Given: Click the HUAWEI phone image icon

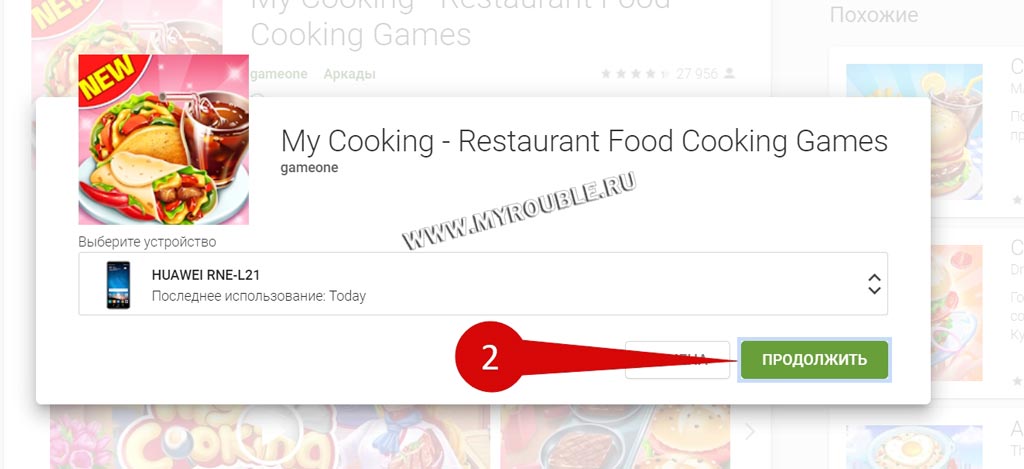Looking at the screenshot, I should coord(118,285).
